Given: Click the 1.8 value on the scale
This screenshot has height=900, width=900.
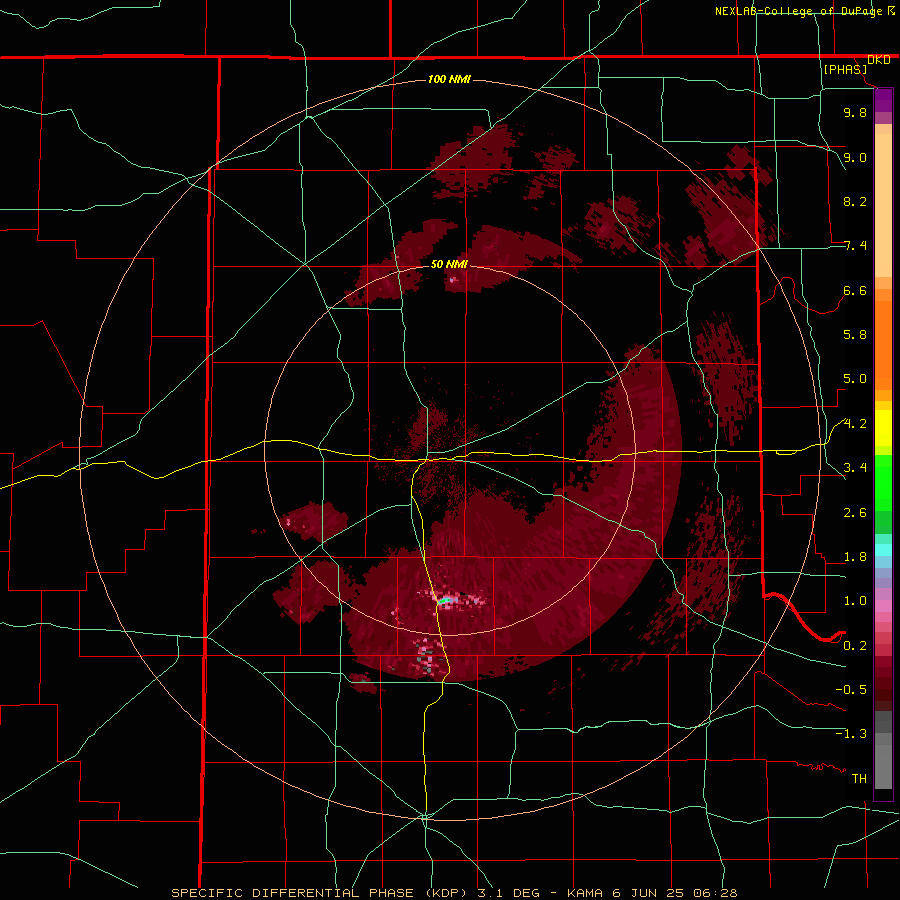Looking at the screenshot, I should click(855, 557).
